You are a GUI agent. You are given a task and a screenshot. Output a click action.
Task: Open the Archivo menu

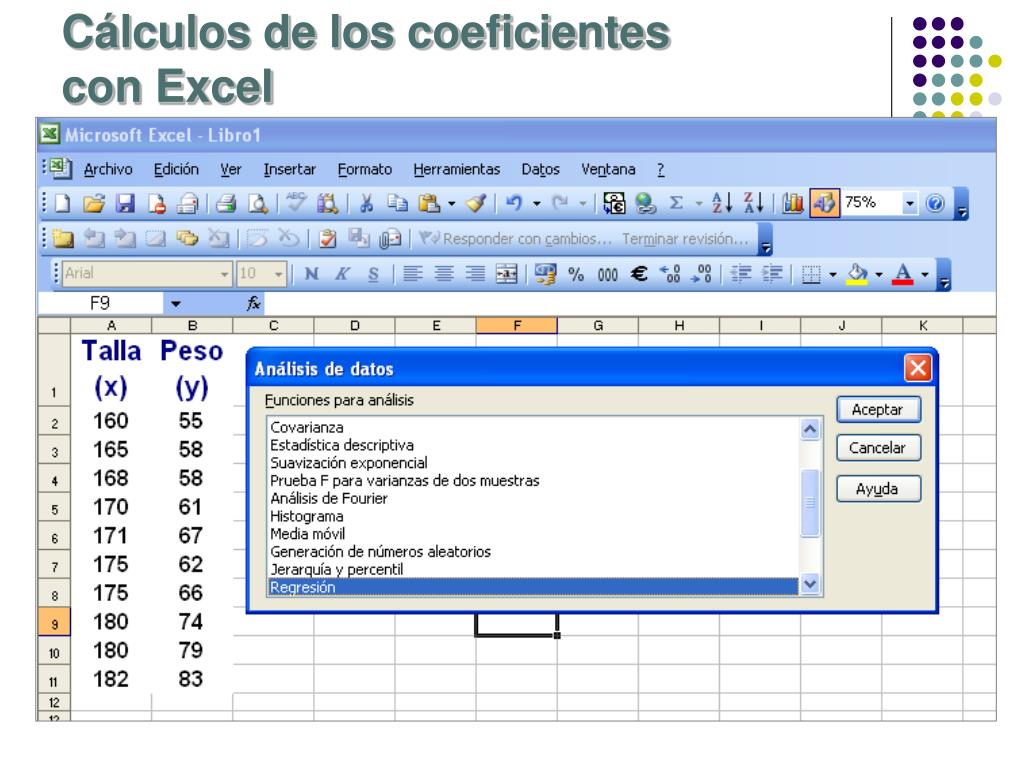pos(108,170)
